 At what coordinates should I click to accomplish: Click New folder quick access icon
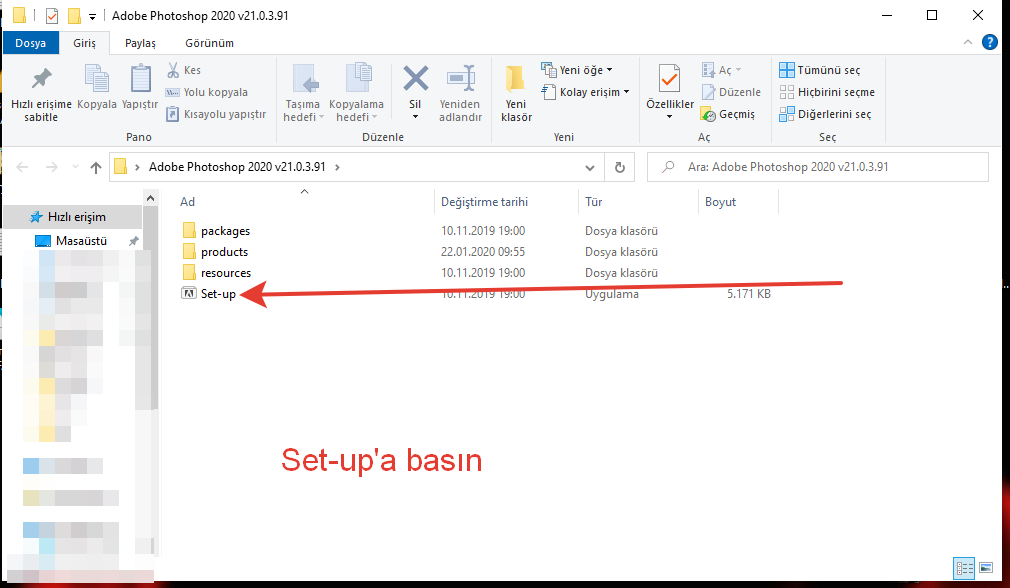point(74,15)
